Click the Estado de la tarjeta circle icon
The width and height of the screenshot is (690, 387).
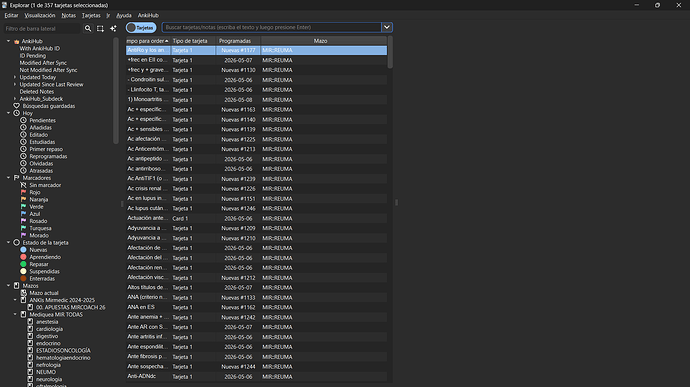(17, 243)
